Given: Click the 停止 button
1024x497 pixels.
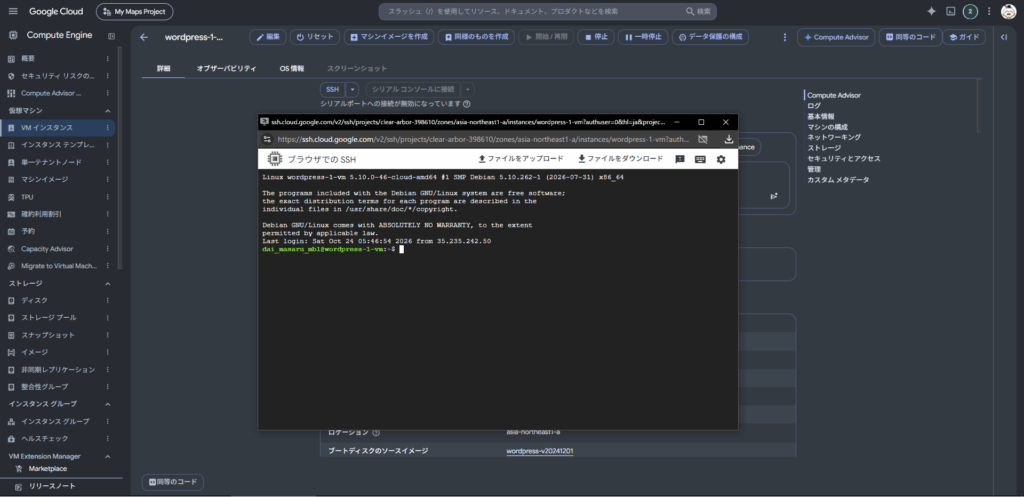Looking at the screenshot, I should [596, 37].
